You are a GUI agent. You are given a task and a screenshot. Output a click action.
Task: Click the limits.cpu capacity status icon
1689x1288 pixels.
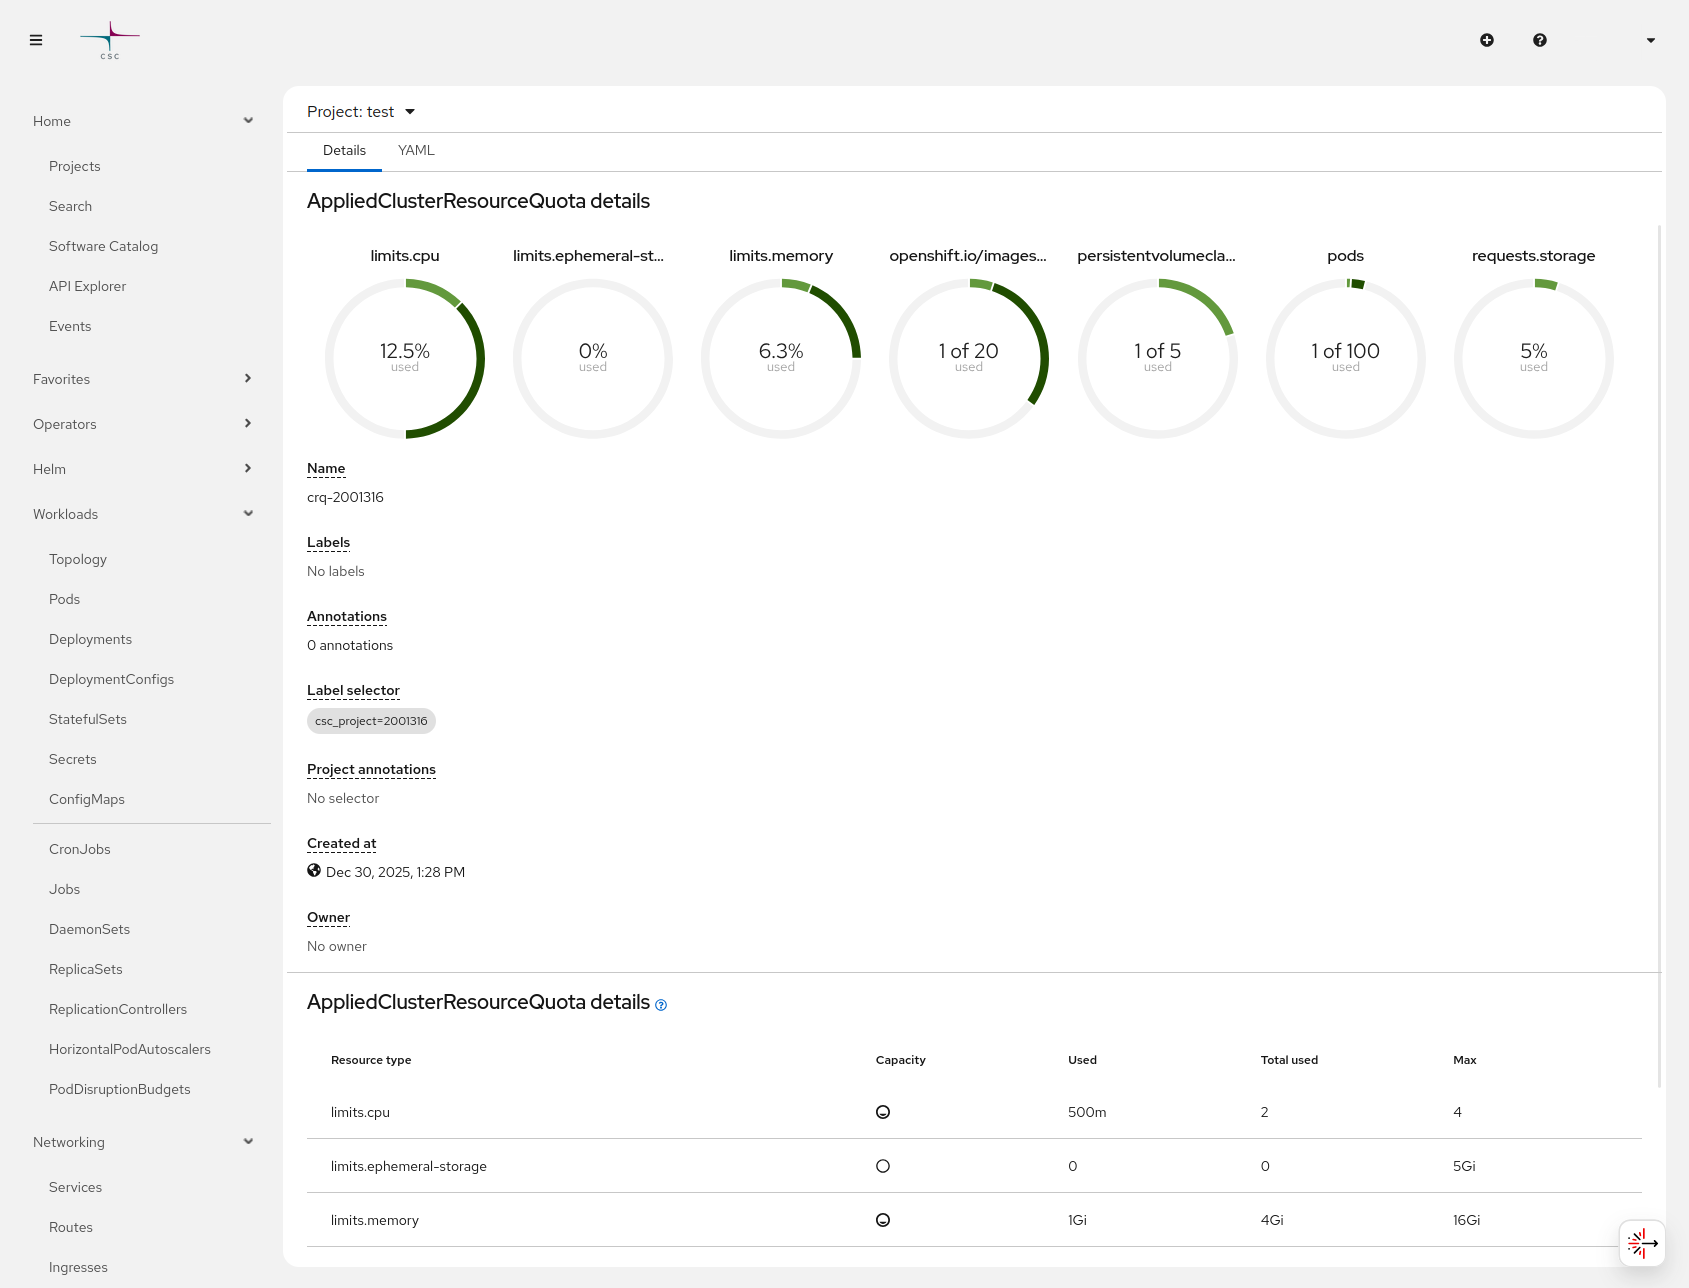(x=883, y=1112)
